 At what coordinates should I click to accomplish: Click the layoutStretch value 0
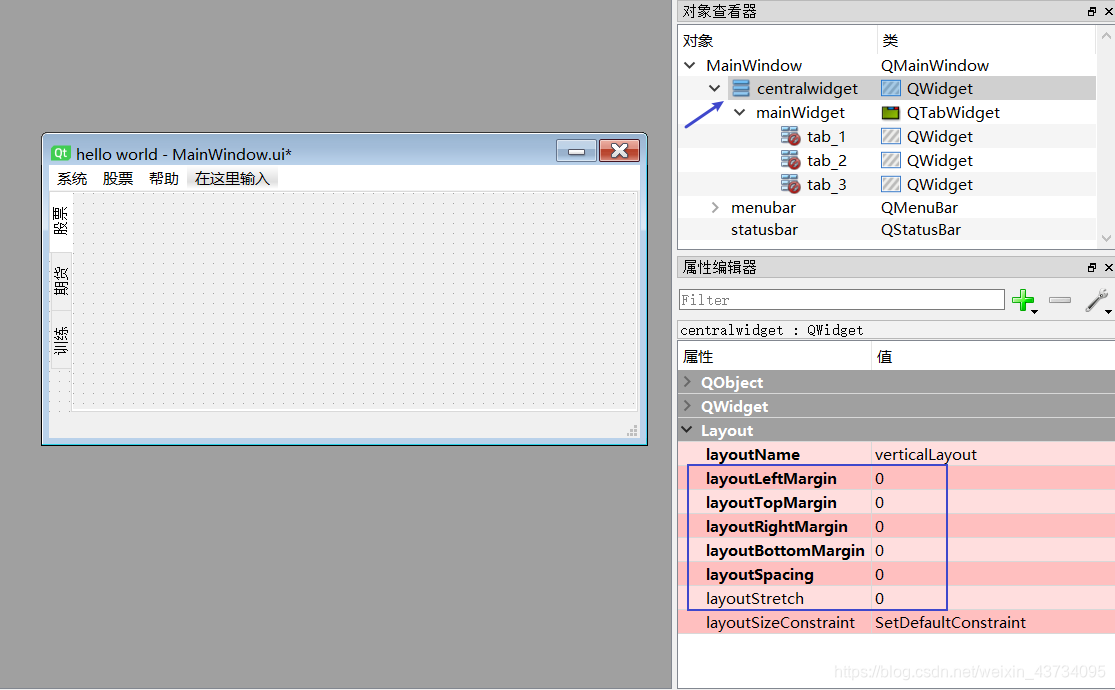coord(880,599)
